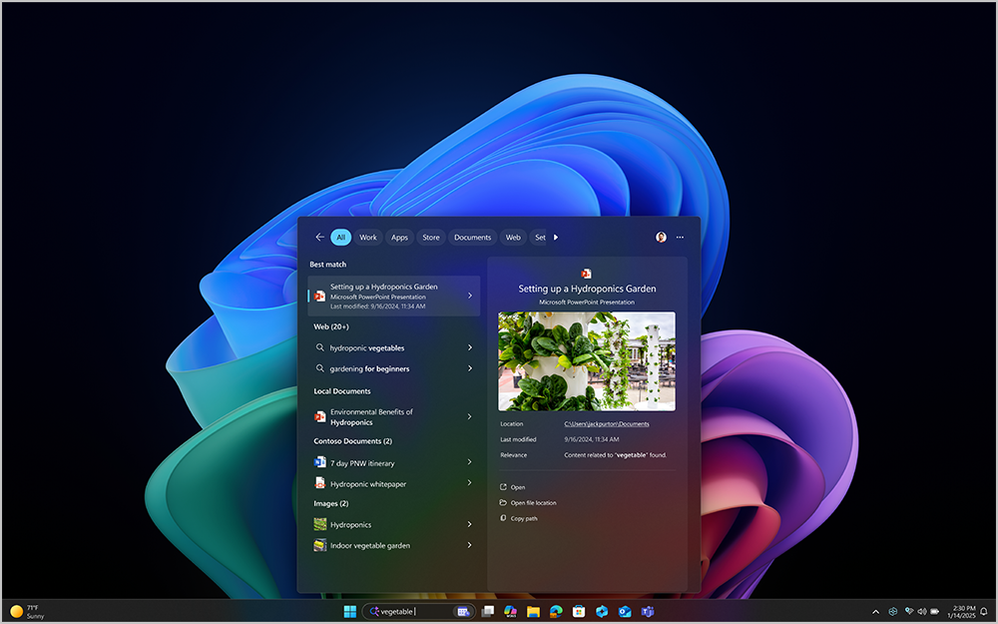
Task: Click the preview title Setting up a Hydroponics Garden
Action: pyautogui.click(x=587, y=289)
